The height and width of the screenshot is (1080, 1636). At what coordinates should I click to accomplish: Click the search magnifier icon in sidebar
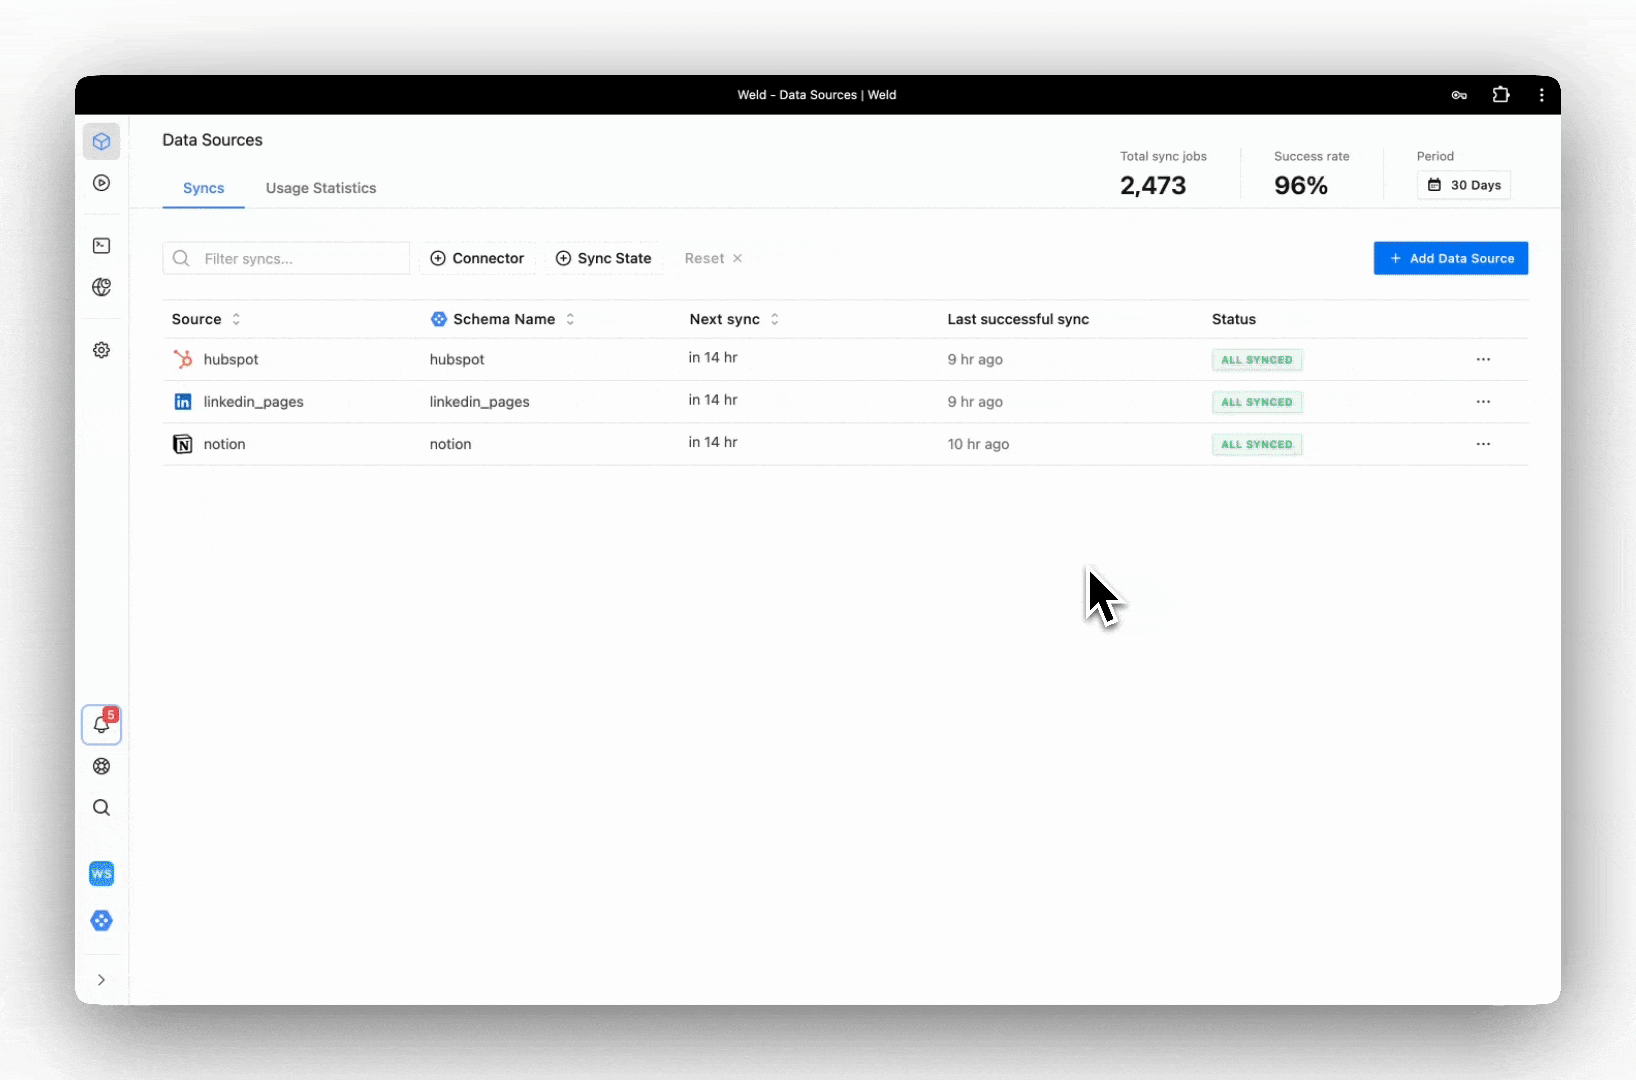click(x=101, y=807)
